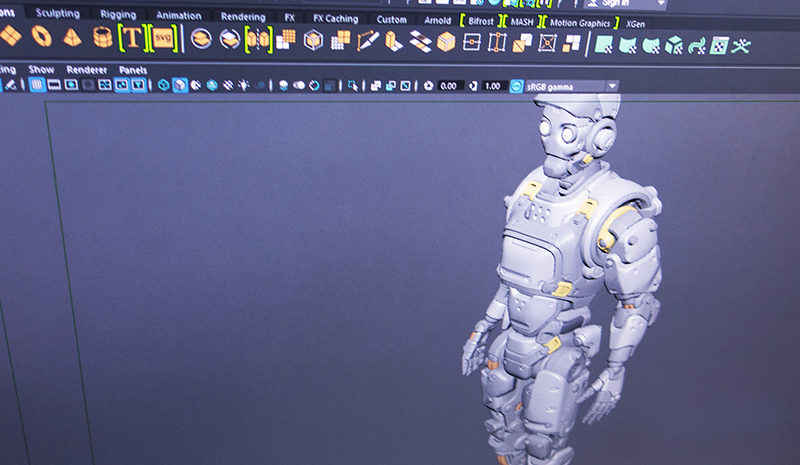The image size is (800, 465).
Task: Click the exposure reset icon beside 0.00
Action: click(x=429, y=86)
